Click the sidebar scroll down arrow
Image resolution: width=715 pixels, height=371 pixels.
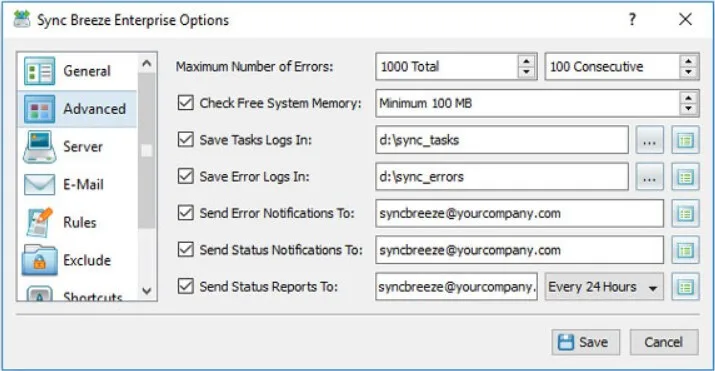[x=147, y=290]
